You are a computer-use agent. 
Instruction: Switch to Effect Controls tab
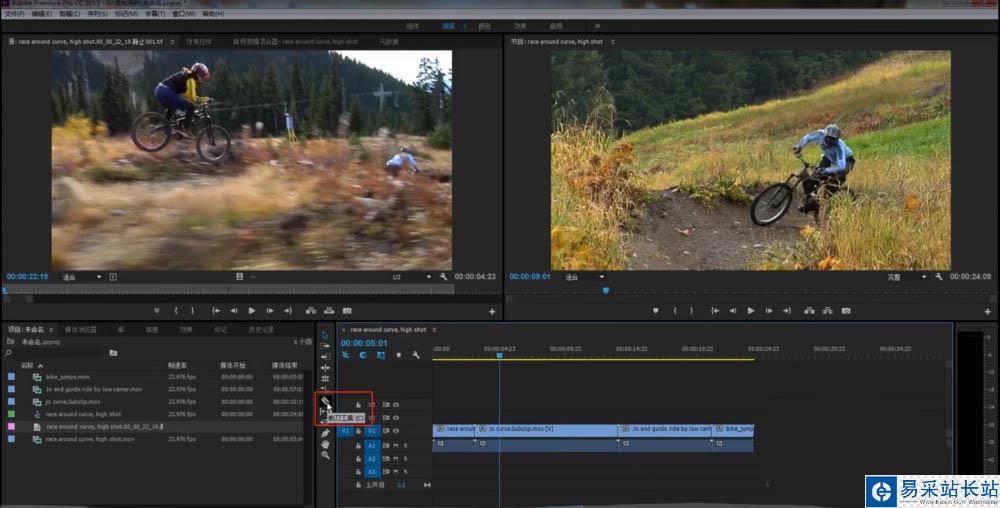pyautogui.click(x=199, y=41)
